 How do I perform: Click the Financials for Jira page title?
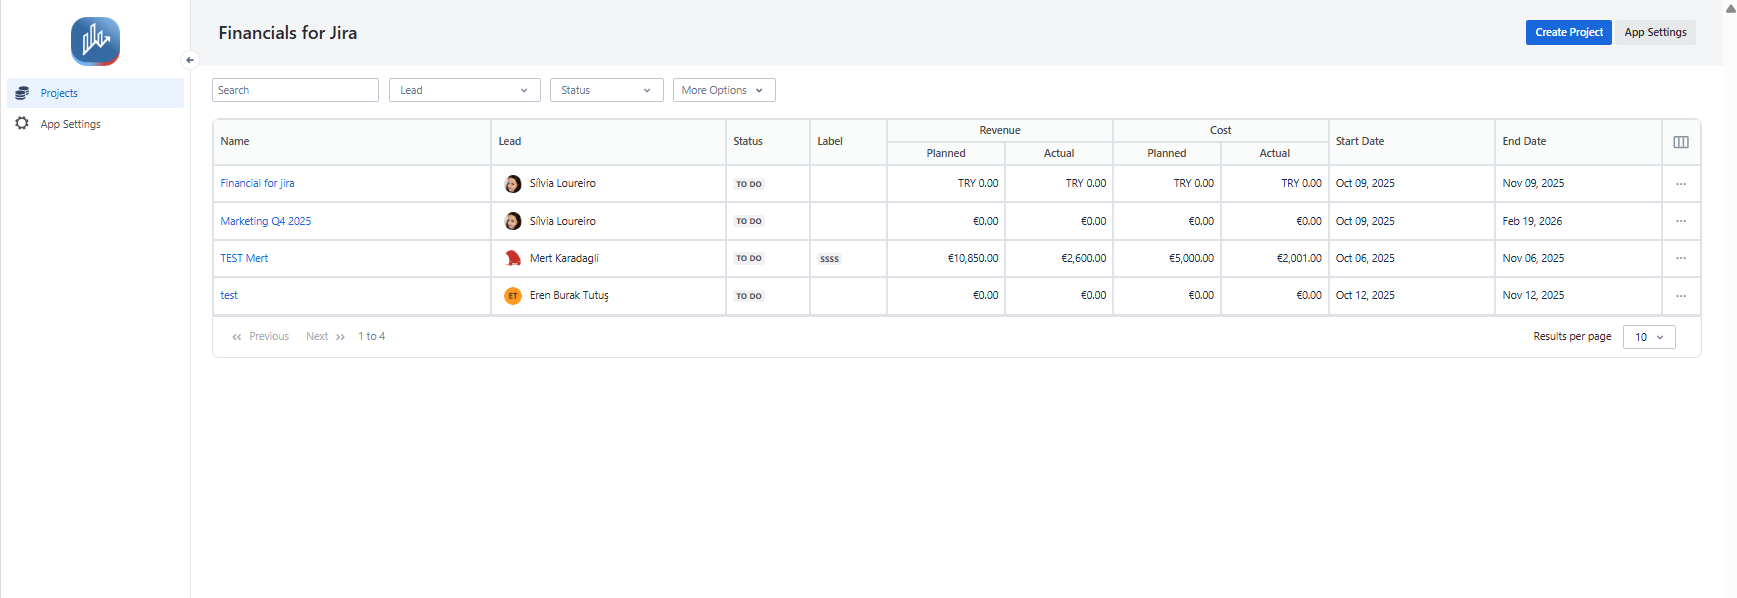(288, 33)
